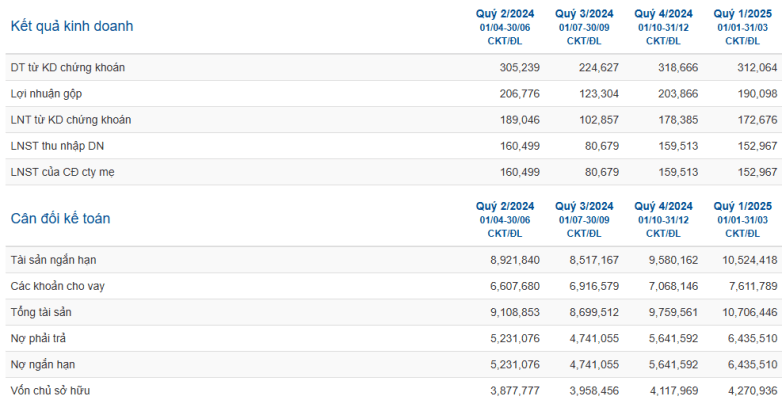
Task: Select the Lợi nhuận gộp row
Action: (x=393, y=94)
